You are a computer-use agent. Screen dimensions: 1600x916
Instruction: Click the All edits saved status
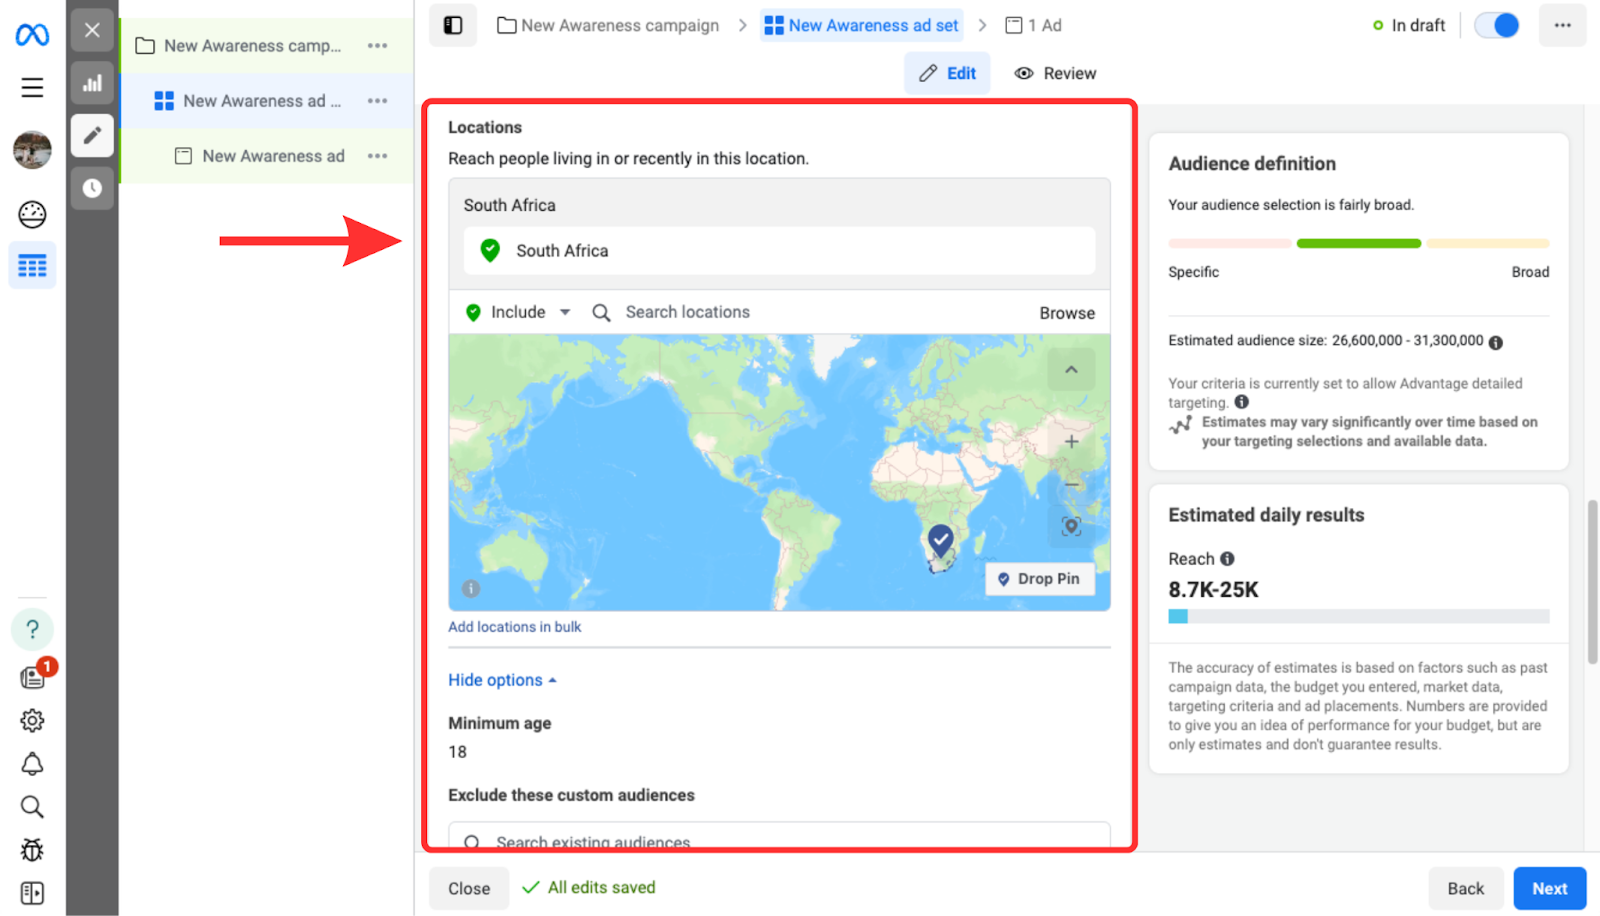coord(589,887)
